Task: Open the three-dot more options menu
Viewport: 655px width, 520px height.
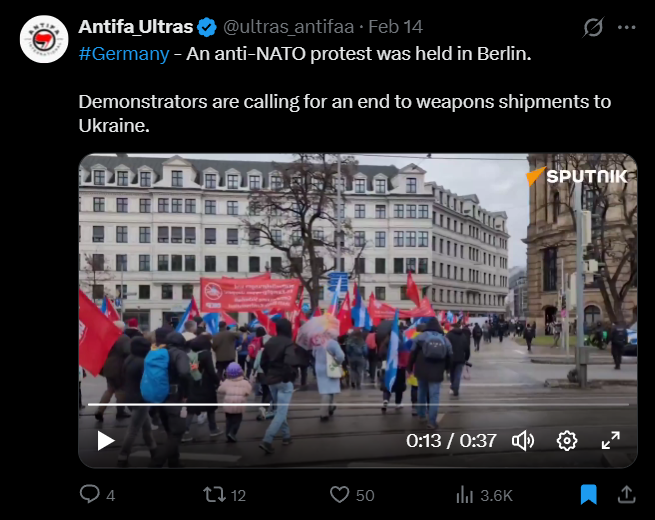Action: pos(627,28)
